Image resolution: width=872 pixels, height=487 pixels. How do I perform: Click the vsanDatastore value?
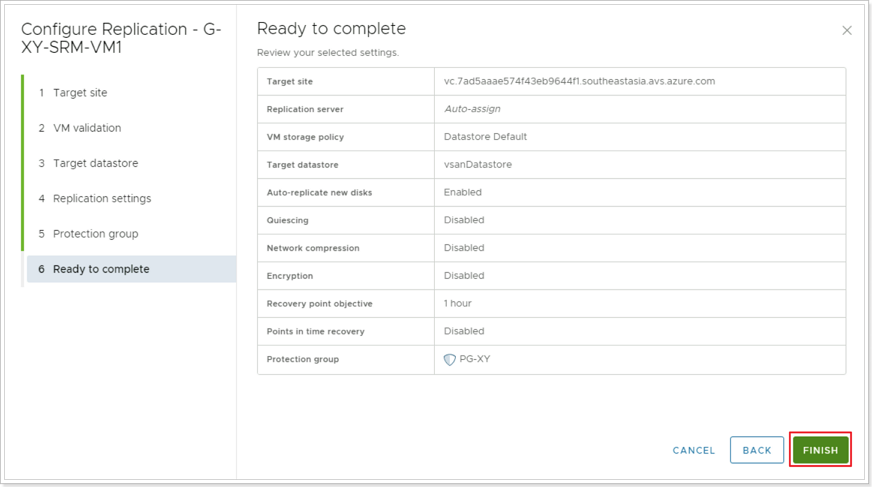click(478, 165)
